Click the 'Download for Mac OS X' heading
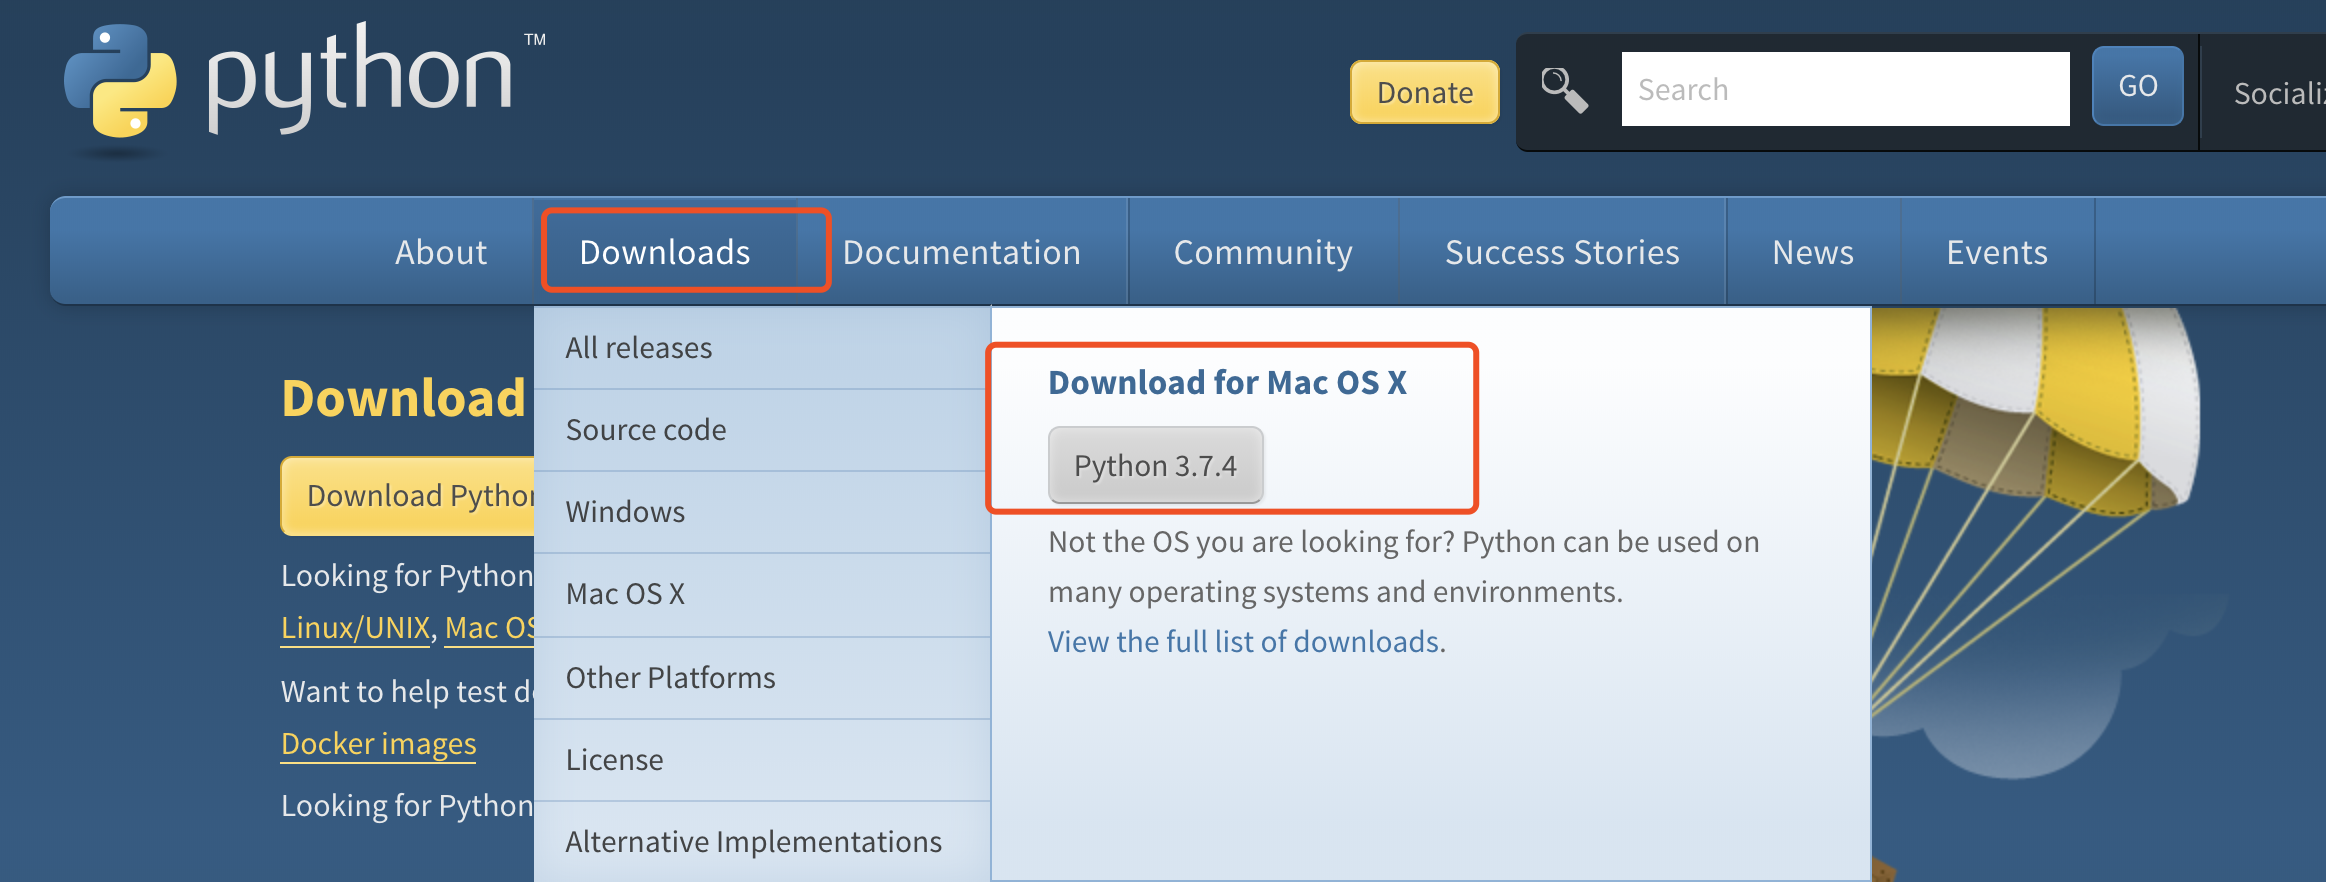 tap(1227, 383)
